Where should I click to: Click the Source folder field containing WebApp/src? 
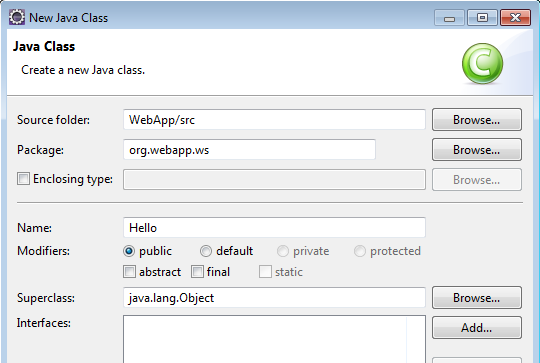[274, 120]
